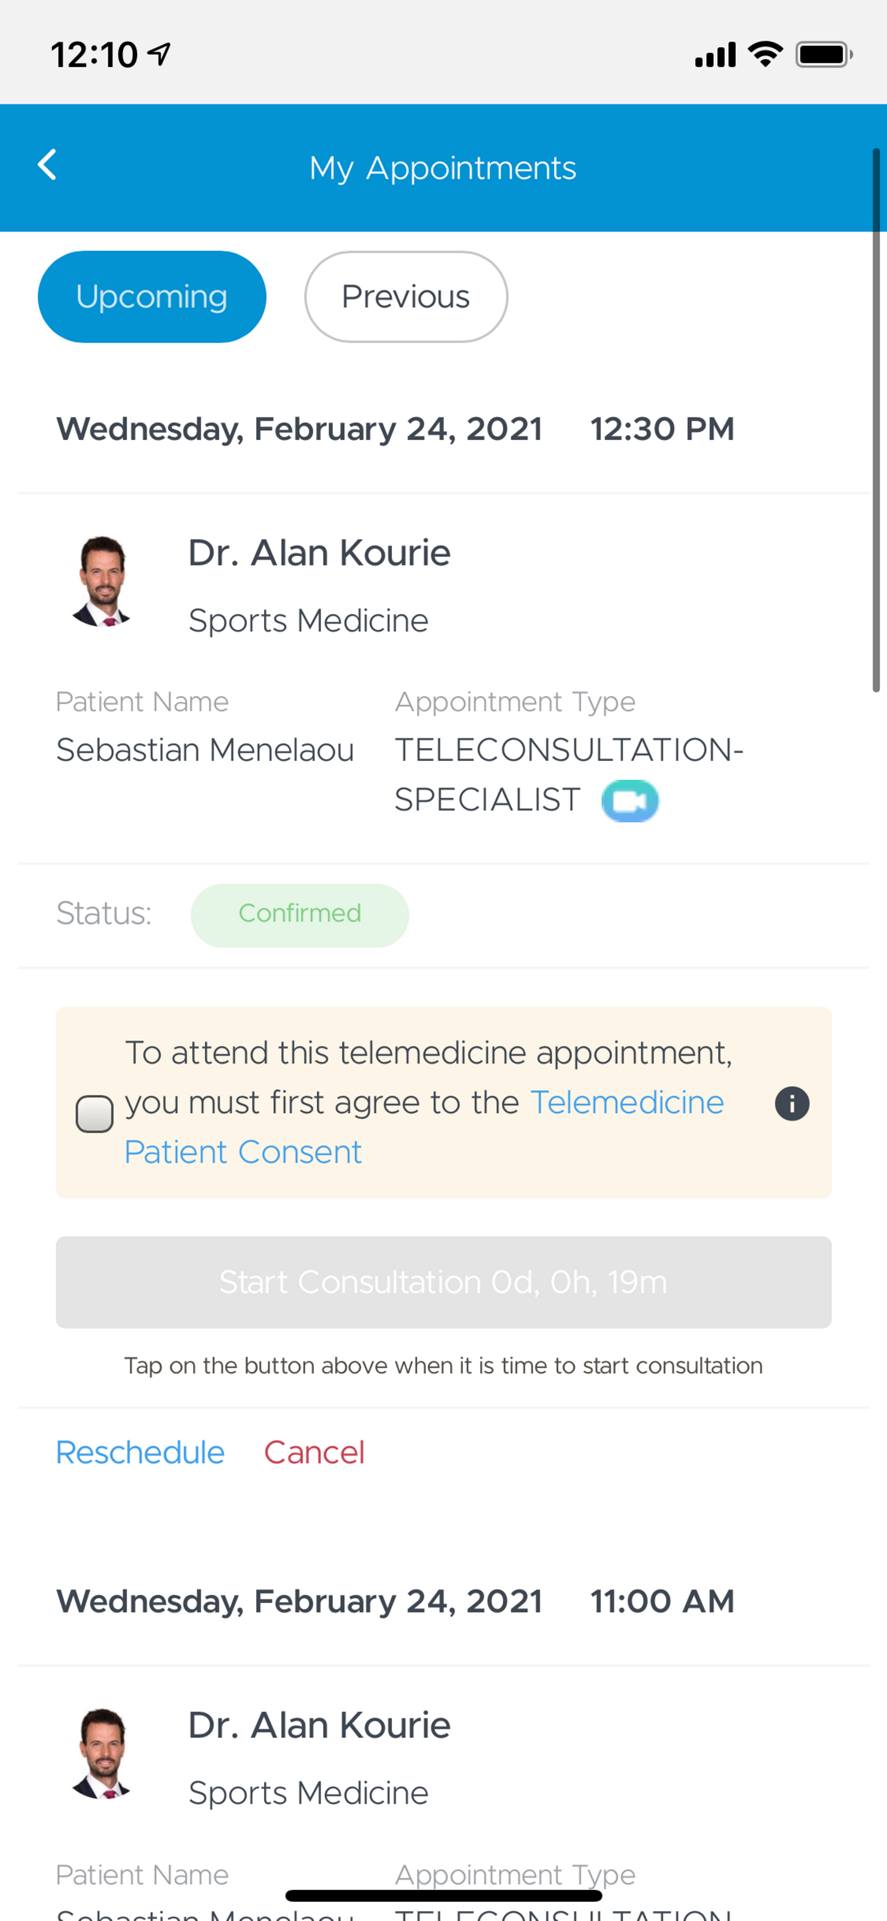This screenshot has width=887, height=1921.
Task: Tap the home indicator bar at bottom
Action: coord(443,1896)
